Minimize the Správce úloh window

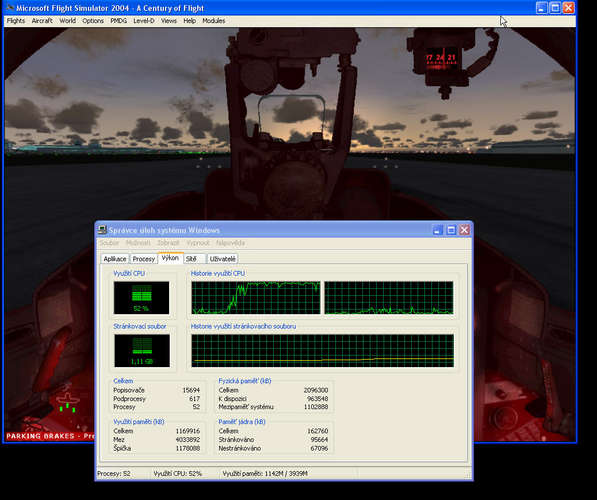[x=437, y=230]
